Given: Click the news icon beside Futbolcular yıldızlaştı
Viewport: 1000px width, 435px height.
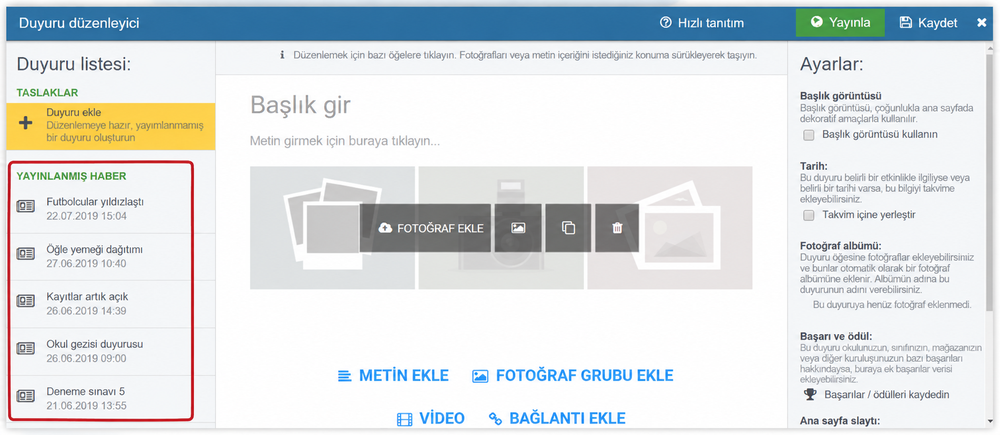Looking at the screenshot, I should click(26, 206).
